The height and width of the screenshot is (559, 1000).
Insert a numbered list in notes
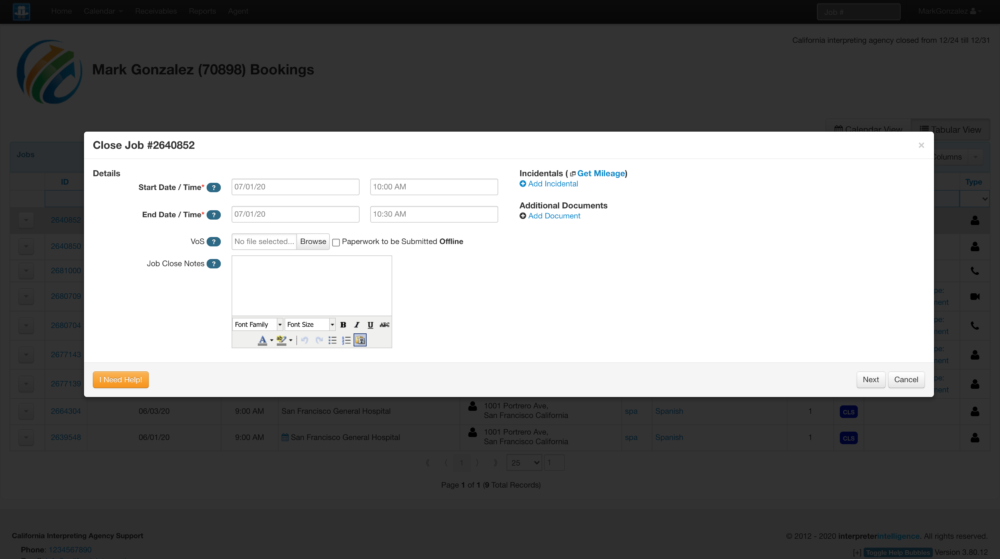[346, 340]
